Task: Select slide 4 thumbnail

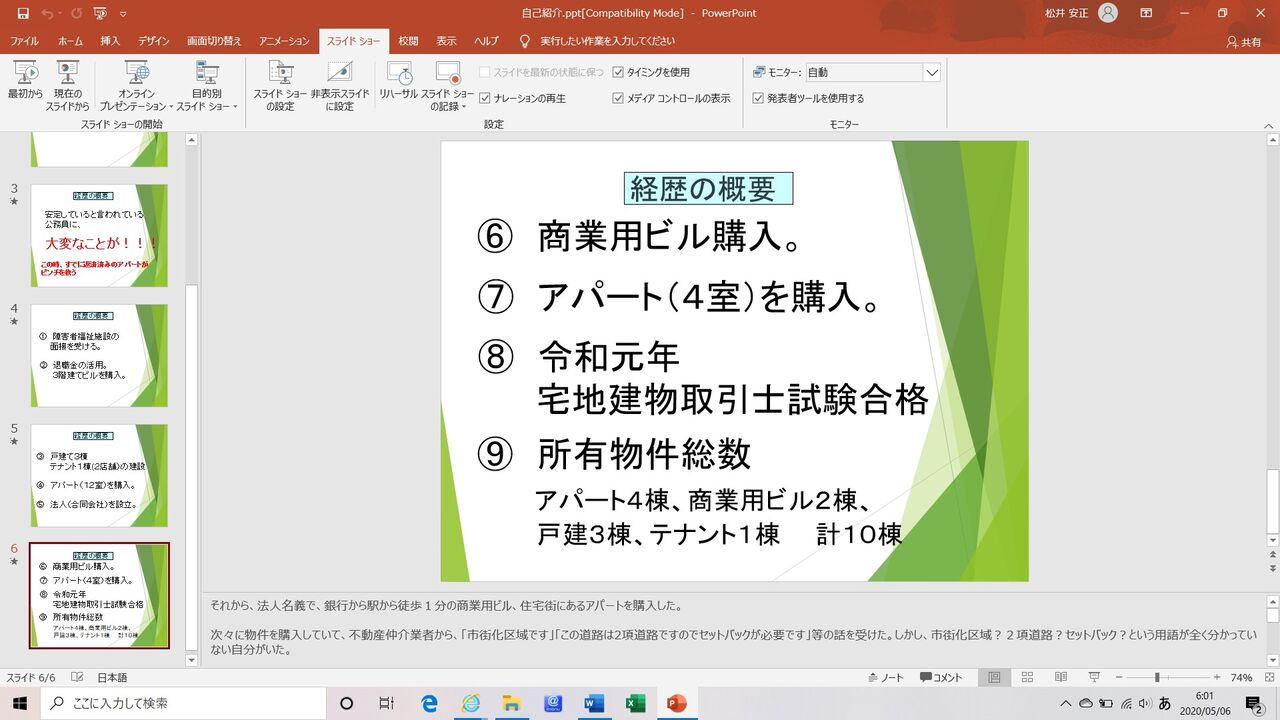Action: pyautogui.click(x=99, y=355)
